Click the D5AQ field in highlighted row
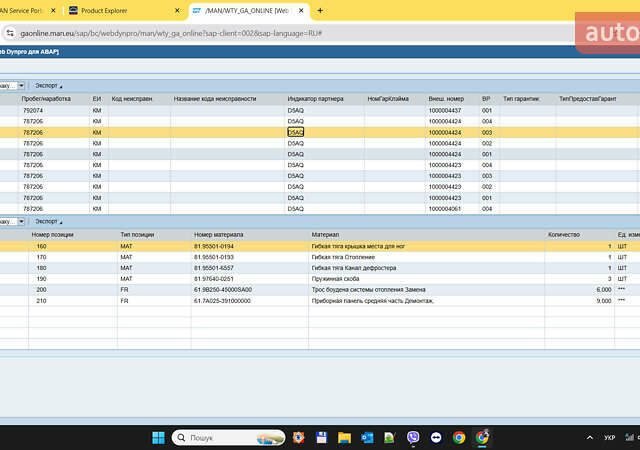This screenshot has width=640, height=450. coord(296,131)
